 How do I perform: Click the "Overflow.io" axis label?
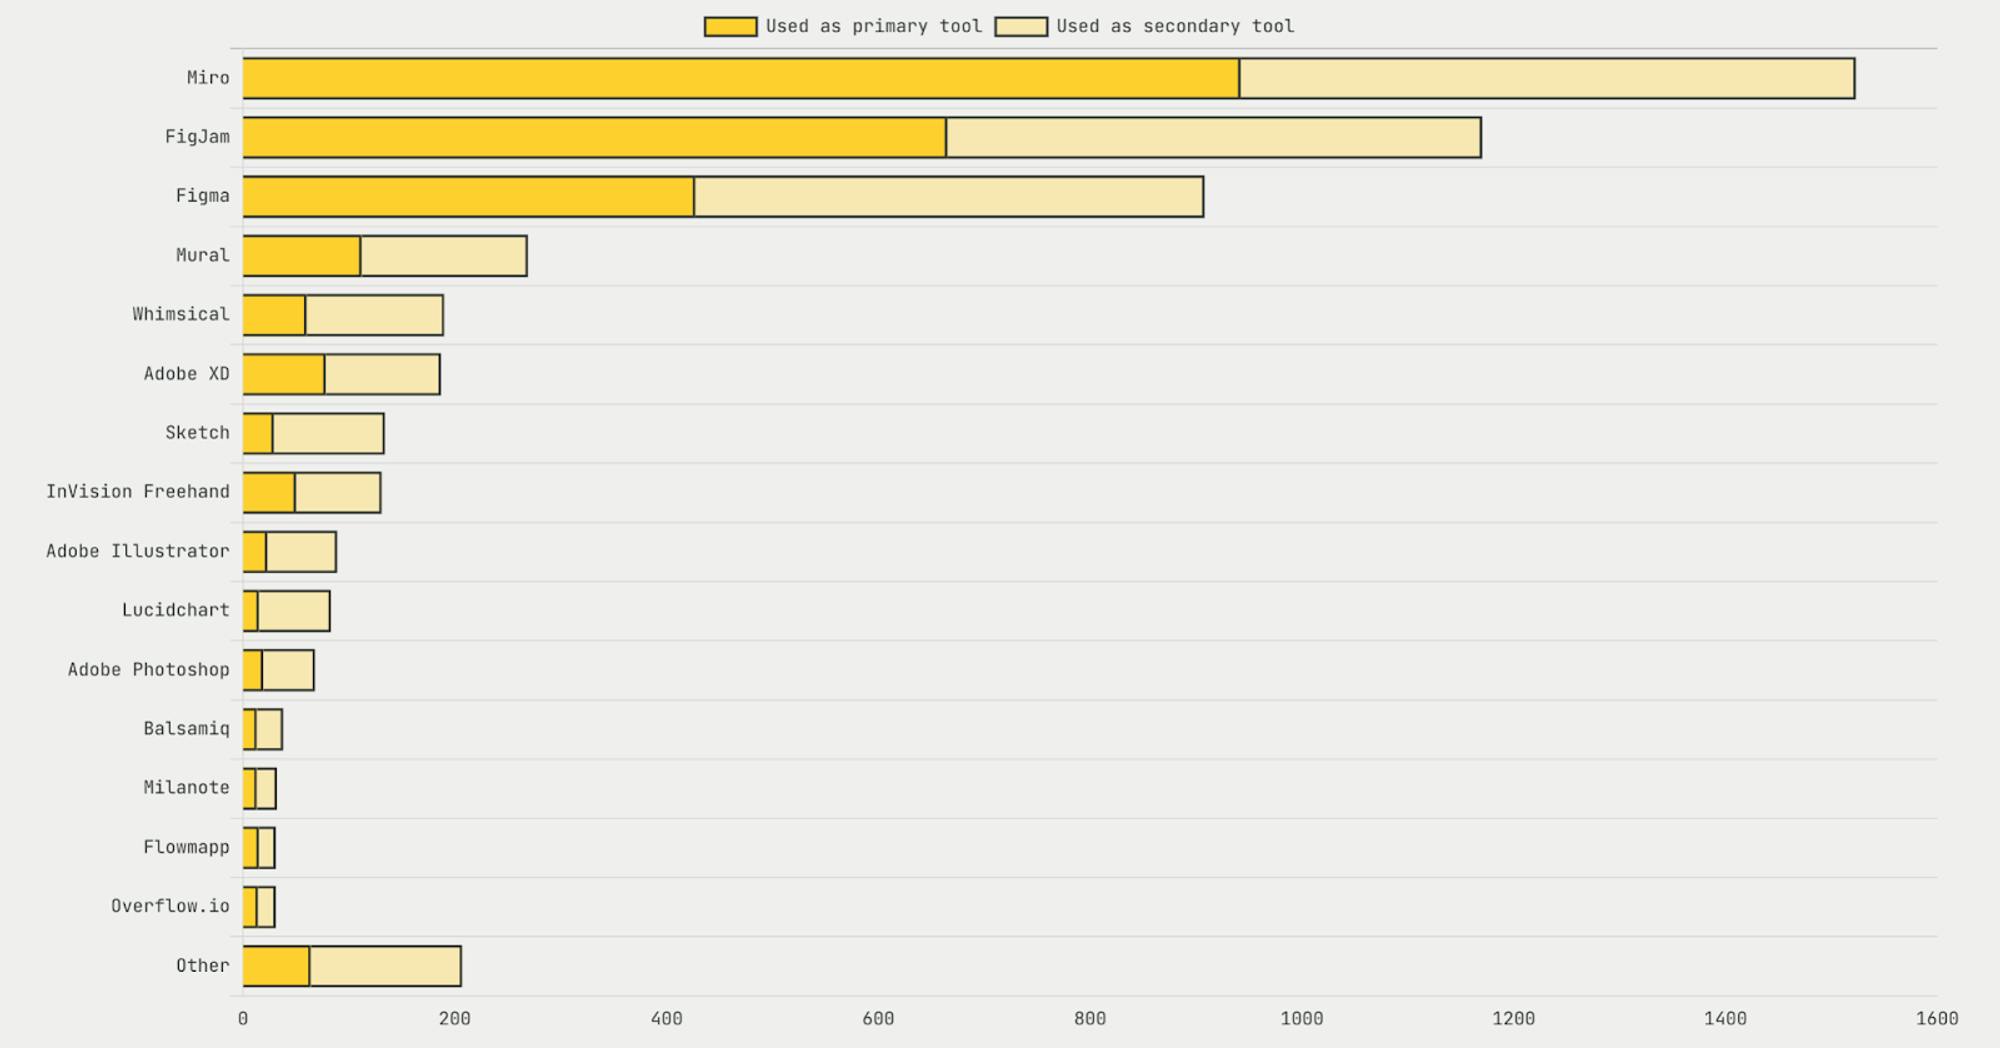click(170, 906)
